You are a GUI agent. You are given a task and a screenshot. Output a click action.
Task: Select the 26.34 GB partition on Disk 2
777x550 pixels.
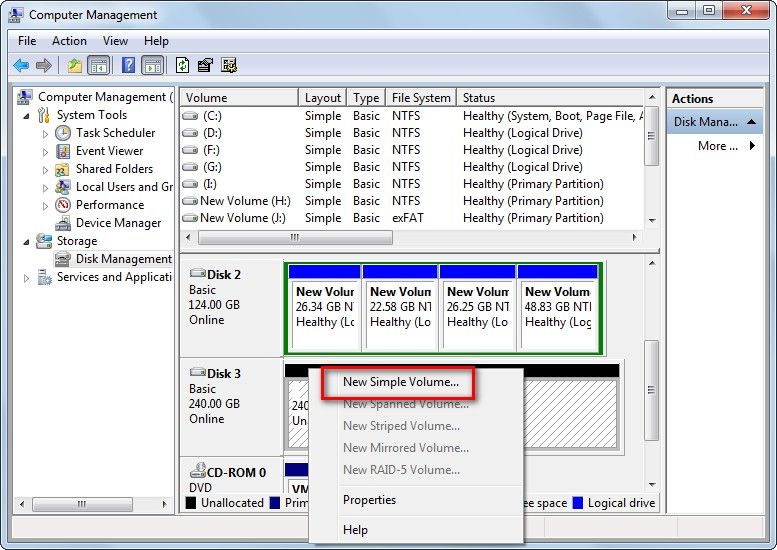coord(325,308)
